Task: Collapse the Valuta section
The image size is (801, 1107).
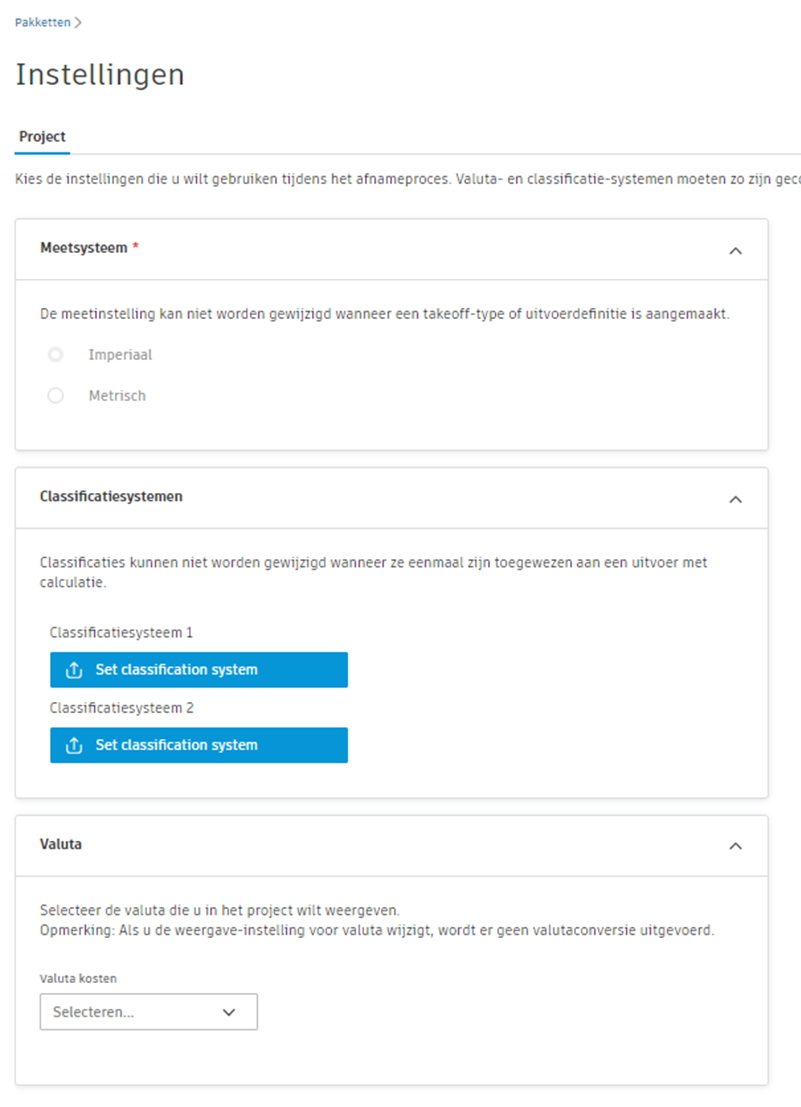Action: [736, 846]
